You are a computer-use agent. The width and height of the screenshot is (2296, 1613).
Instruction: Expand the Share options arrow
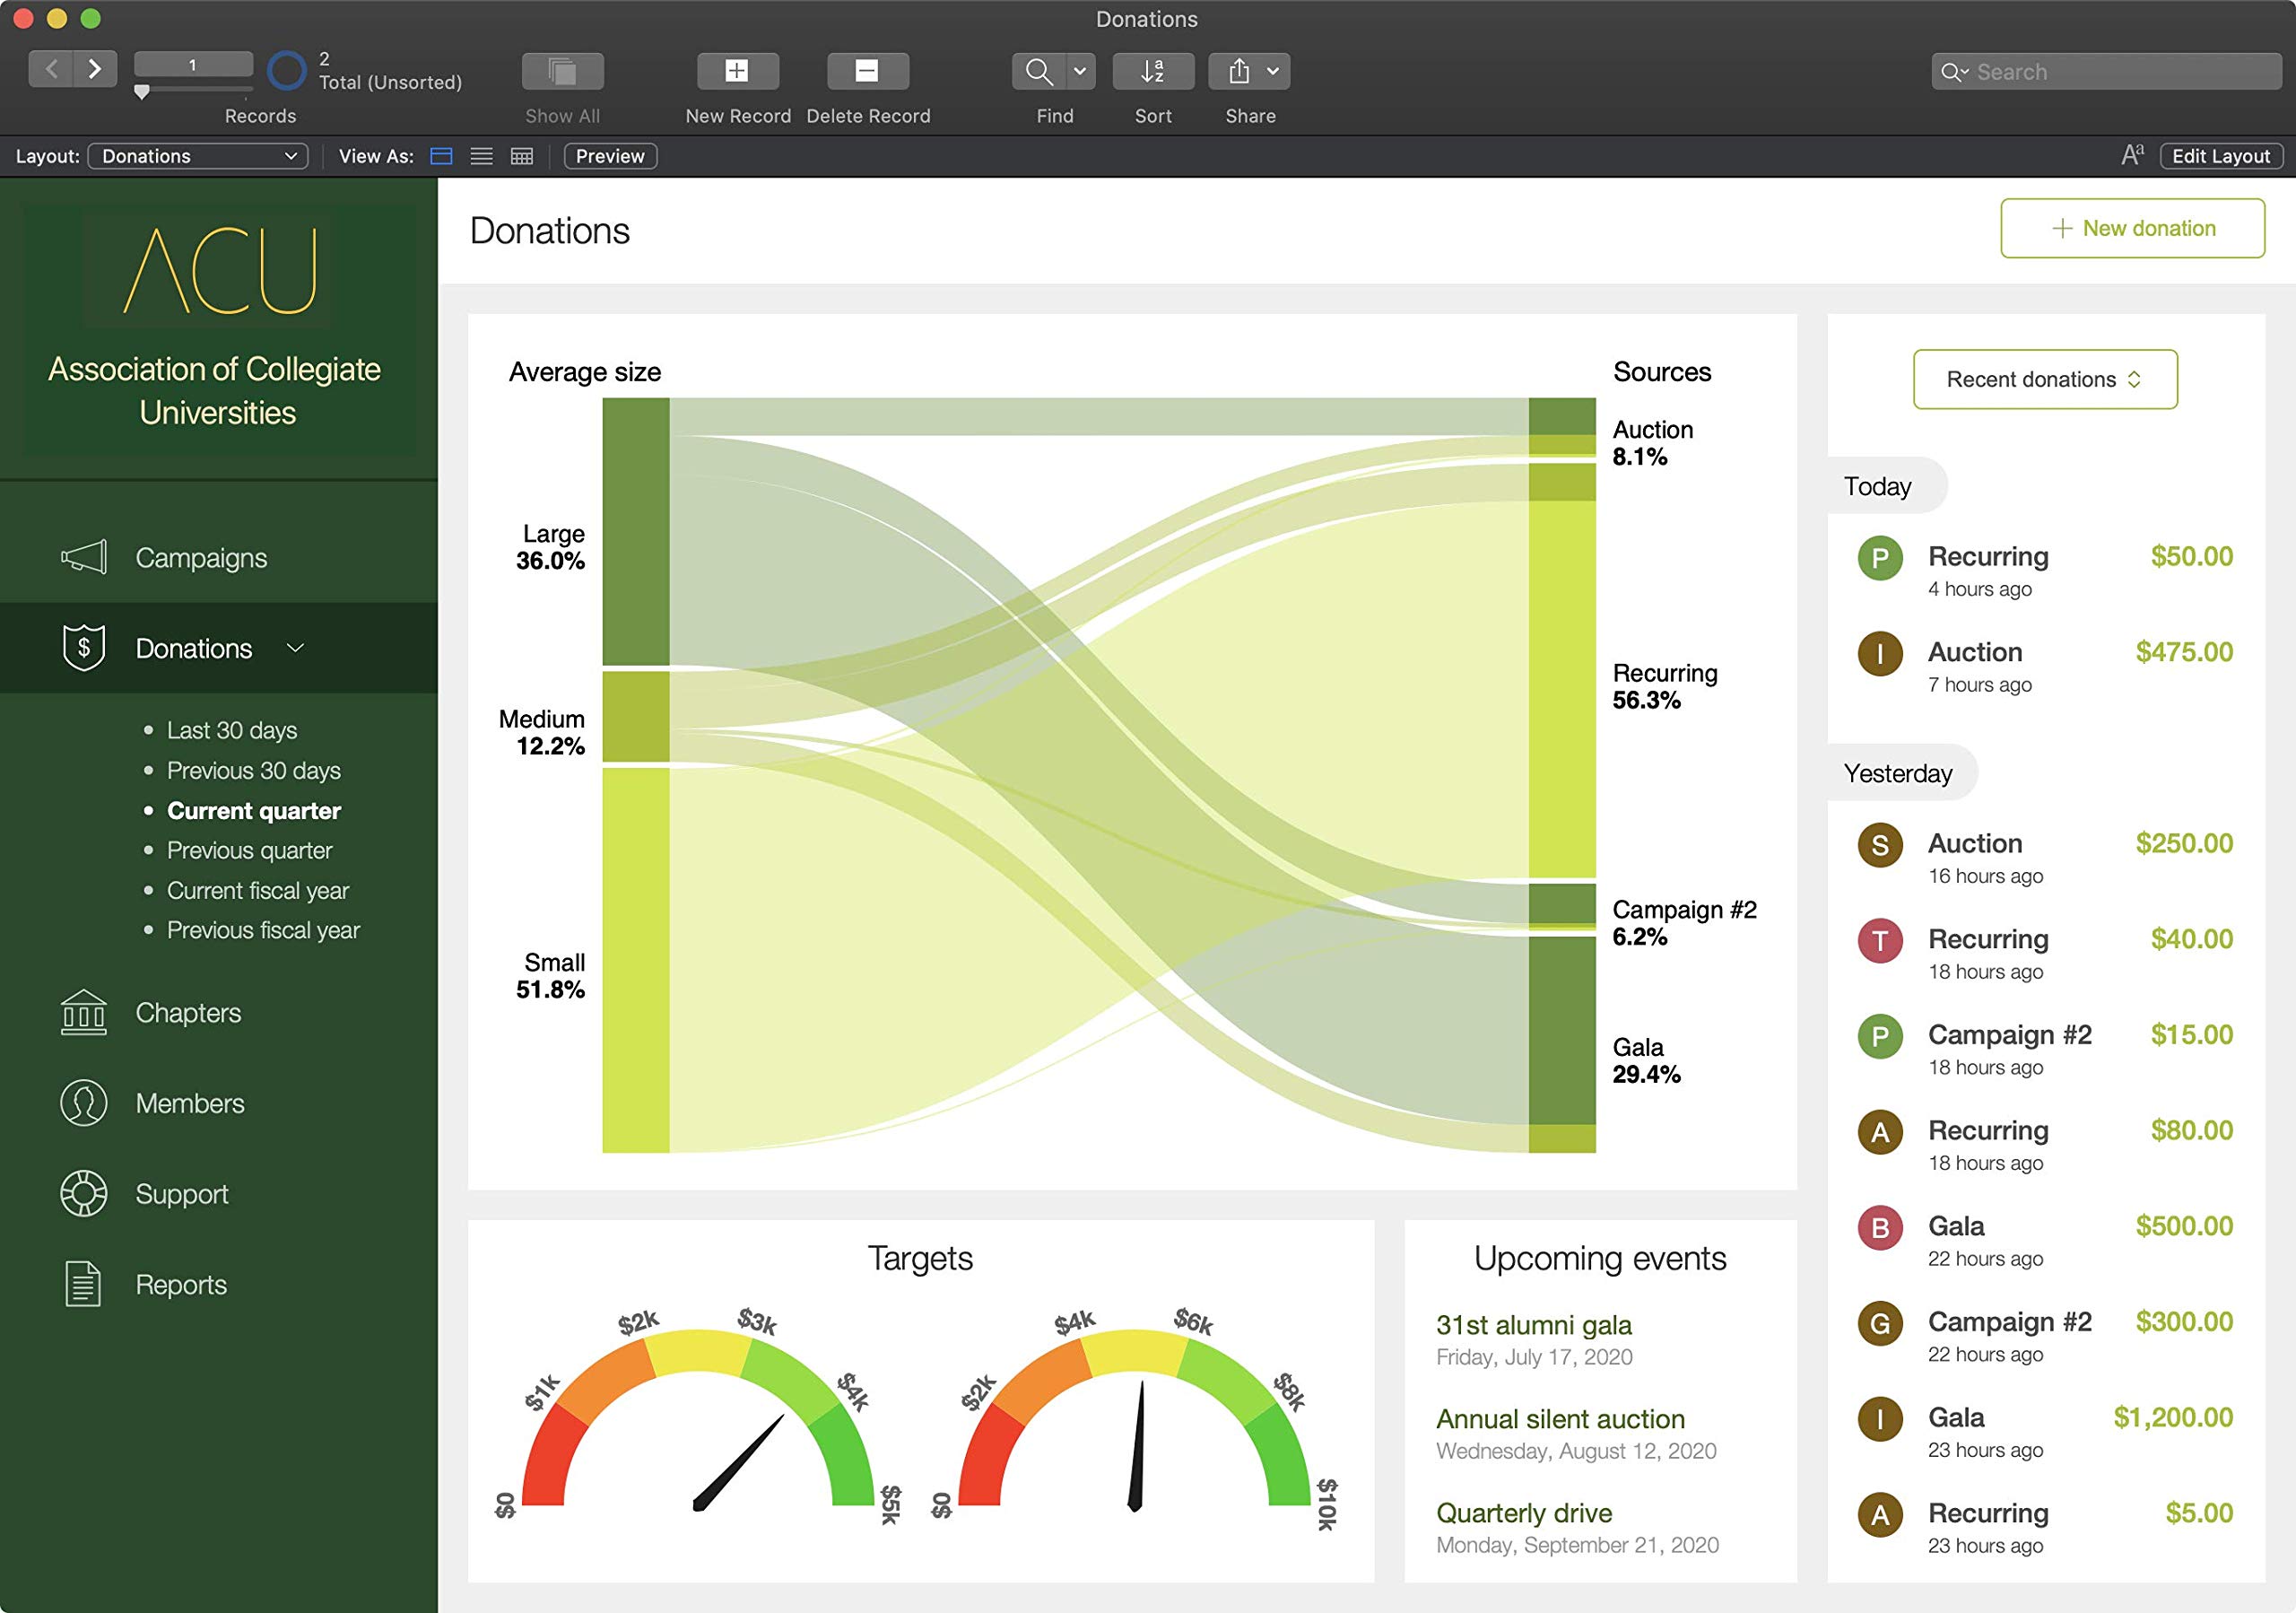1272,71
